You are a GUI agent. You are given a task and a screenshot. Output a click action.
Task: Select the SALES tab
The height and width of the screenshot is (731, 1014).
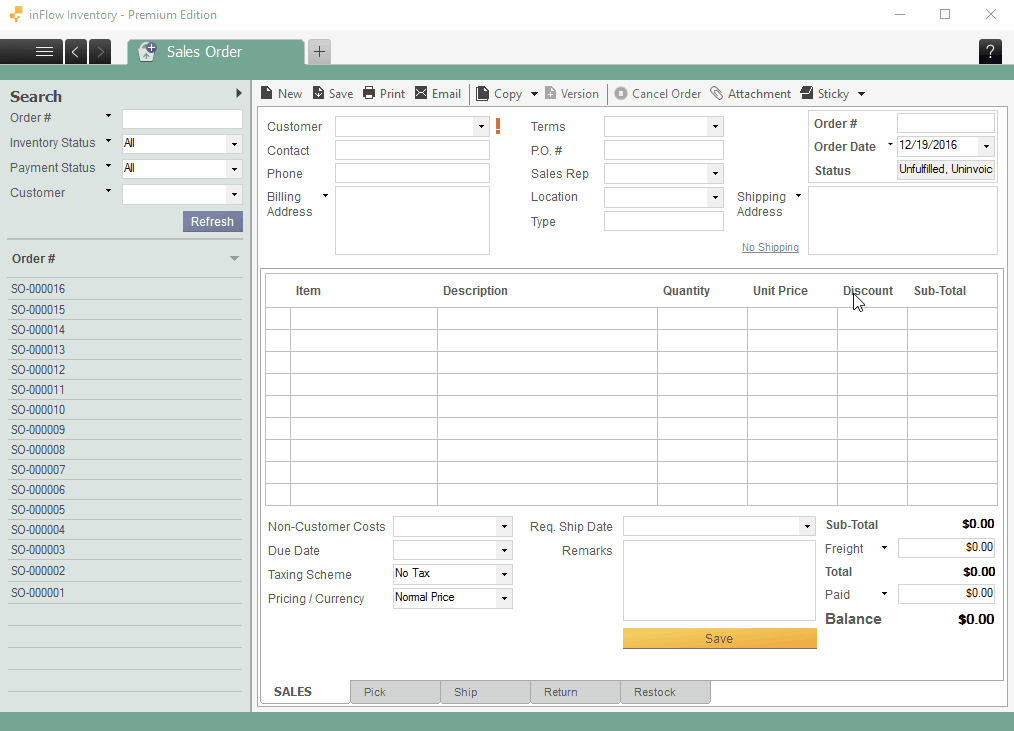pos(305,692)
